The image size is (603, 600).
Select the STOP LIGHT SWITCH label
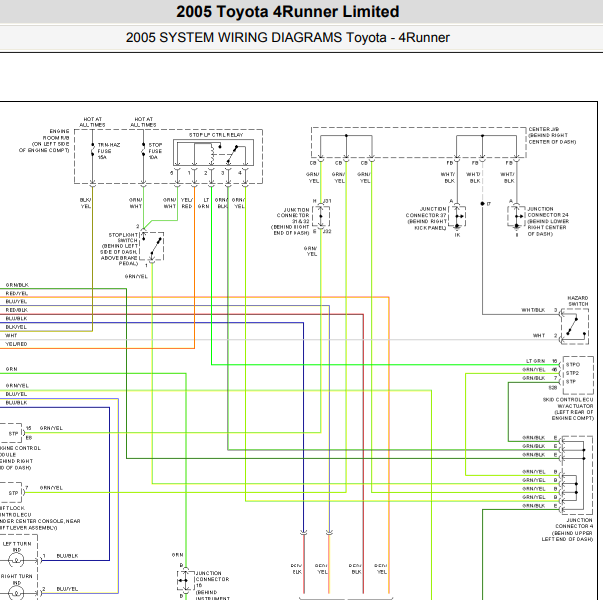[x=119, y=249]
